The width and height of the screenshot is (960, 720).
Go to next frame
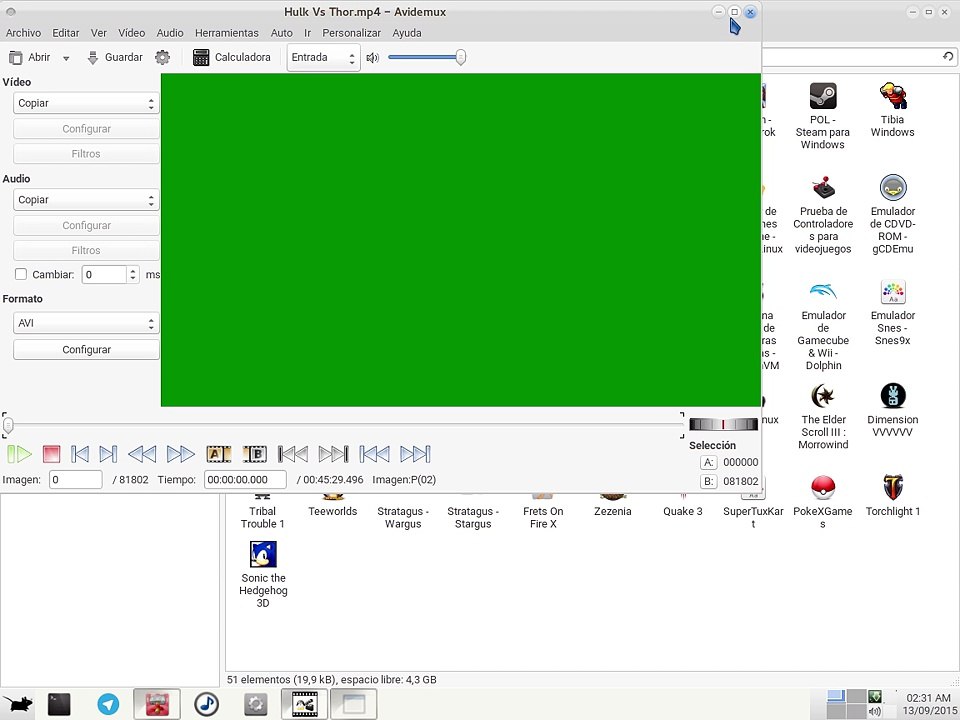(108, 454)
